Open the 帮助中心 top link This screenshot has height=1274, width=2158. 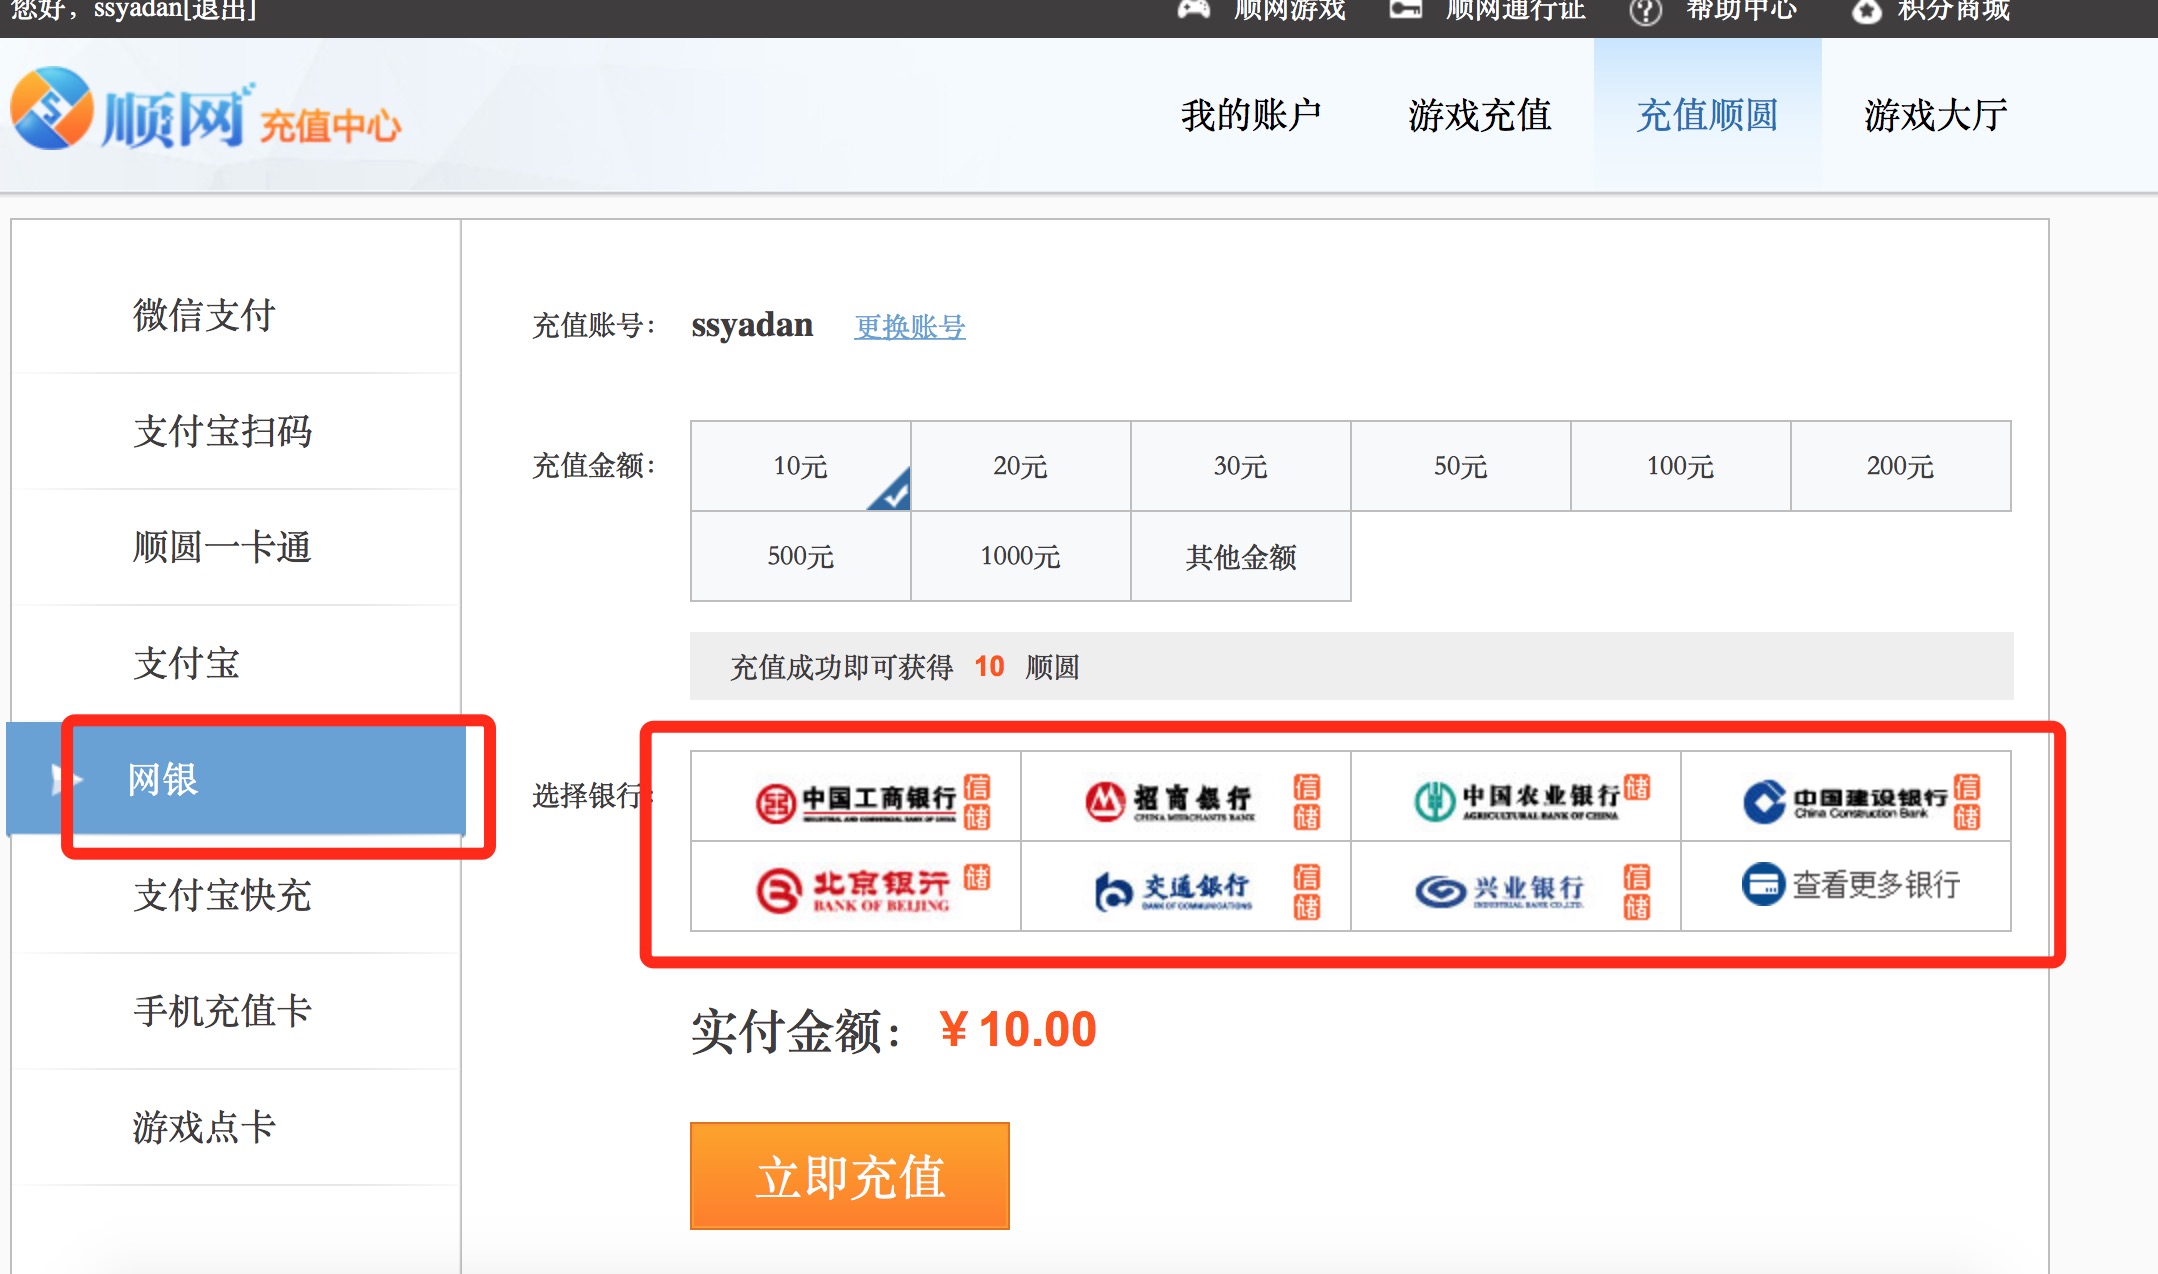[x=1741, y=10]
